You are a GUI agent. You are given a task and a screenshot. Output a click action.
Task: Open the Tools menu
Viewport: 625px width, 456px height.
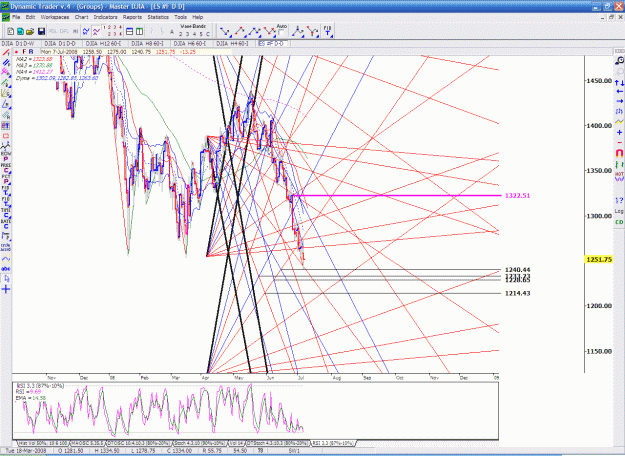[180, 17]
